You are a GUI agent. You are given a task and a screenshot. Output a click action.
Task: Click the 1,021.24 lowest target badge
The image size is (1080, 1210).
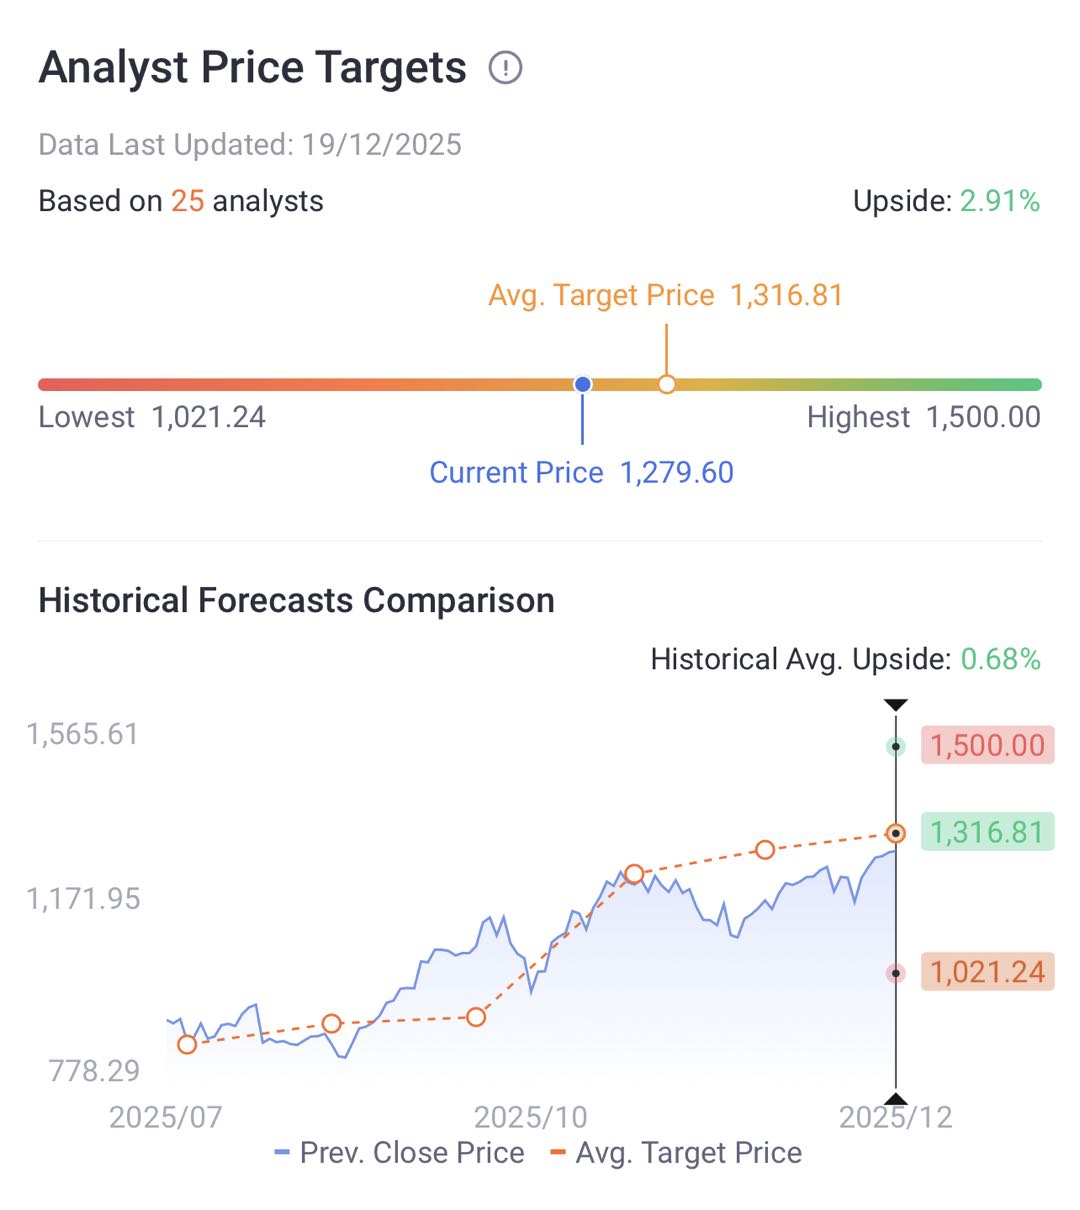click(987, 972)
